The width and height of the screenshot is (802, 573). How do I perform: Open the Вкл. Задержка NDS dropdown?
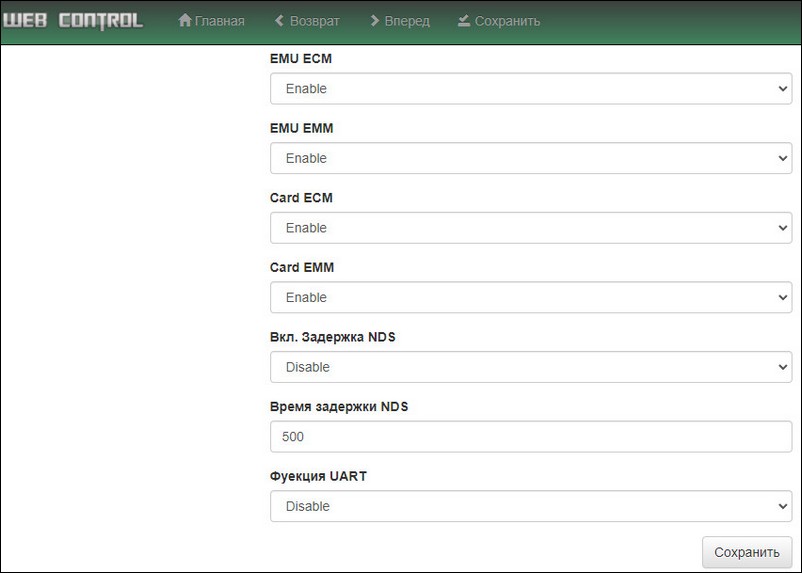point(531,367)
